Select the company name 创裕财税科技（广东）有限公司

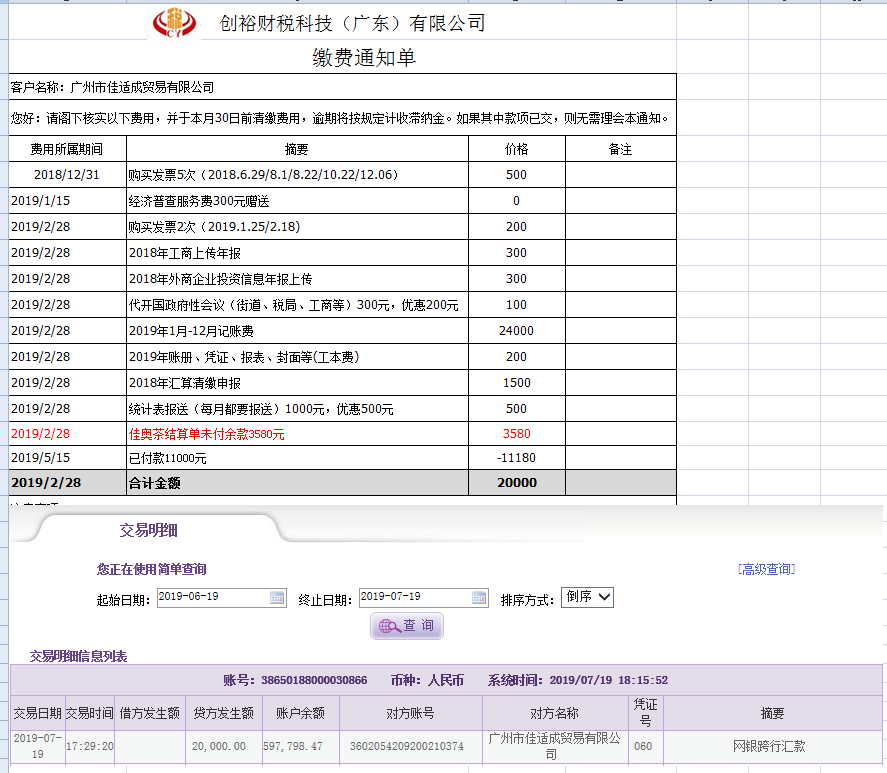[x=352, y=23]
